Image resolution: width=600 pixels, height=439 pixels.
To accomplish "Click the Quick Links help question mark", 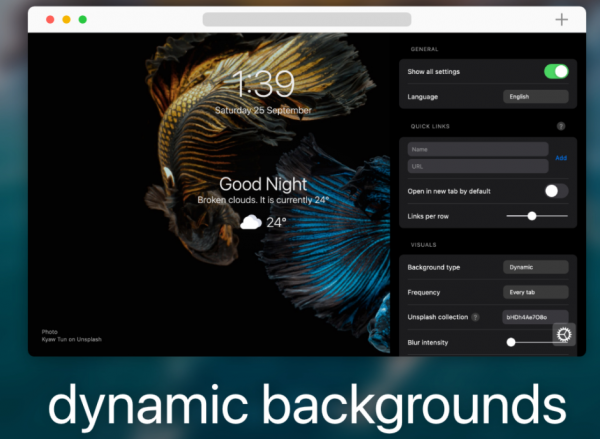I will [x=561, y=126].
